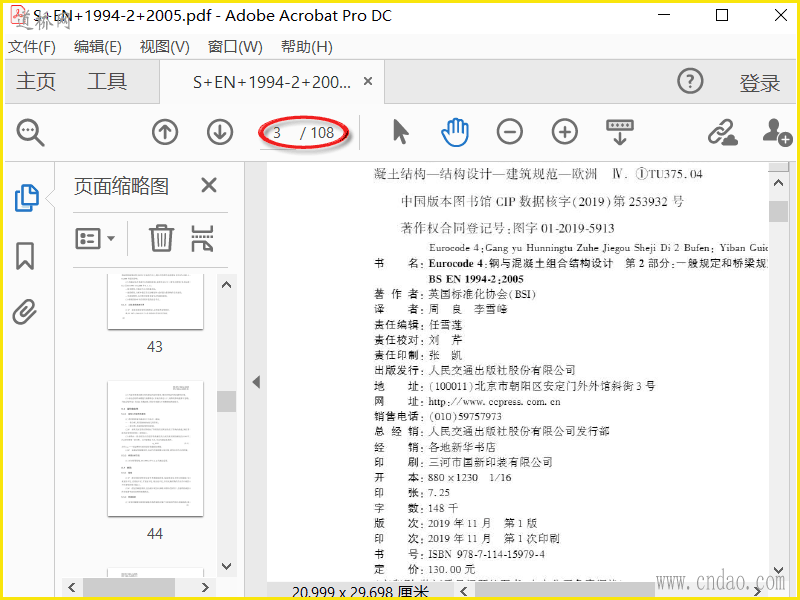The height and width of the screenshot is (600, 800).
Task: Open the add person share icon
Action: (x=777, y=132)
